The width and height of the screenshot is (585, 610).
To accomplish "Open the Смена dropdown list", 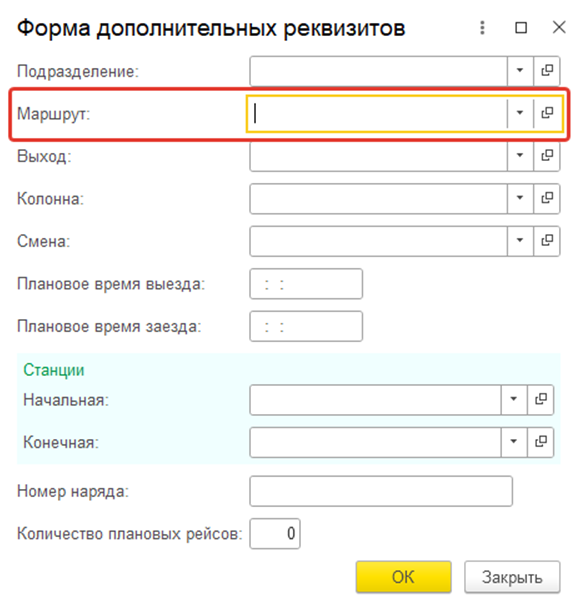I will click(x=520, y=240).
